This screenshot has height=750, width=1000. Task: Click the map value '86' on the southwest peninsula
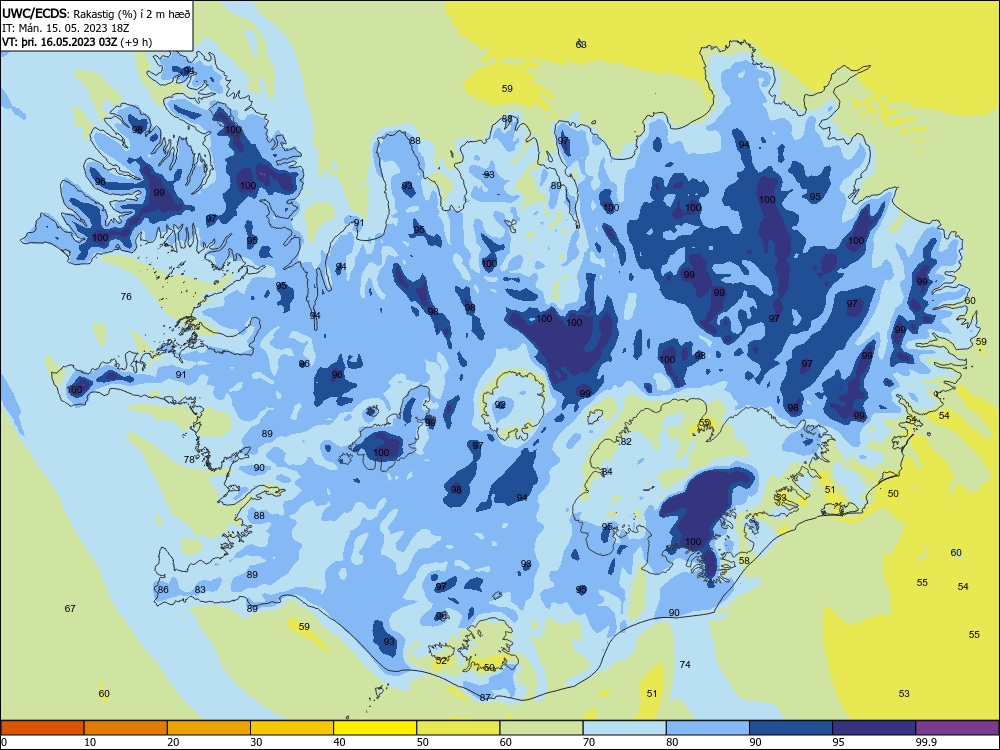(163, 590)
